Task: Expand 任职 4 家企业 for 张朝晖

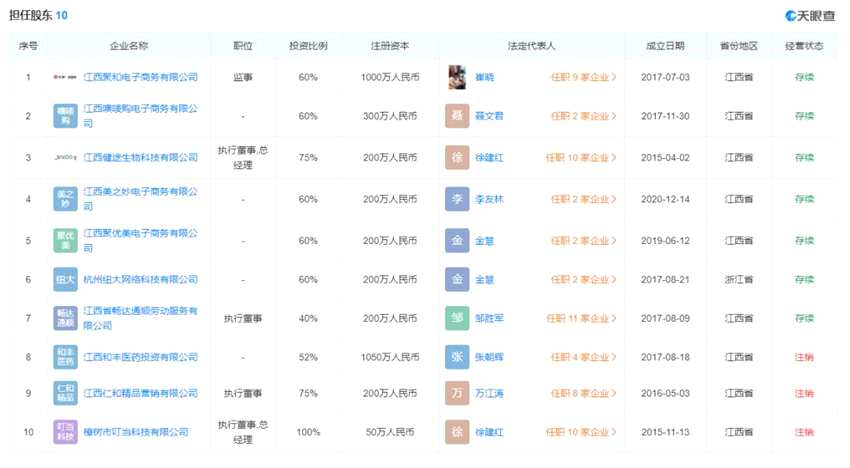Action: tap(583, 357)
